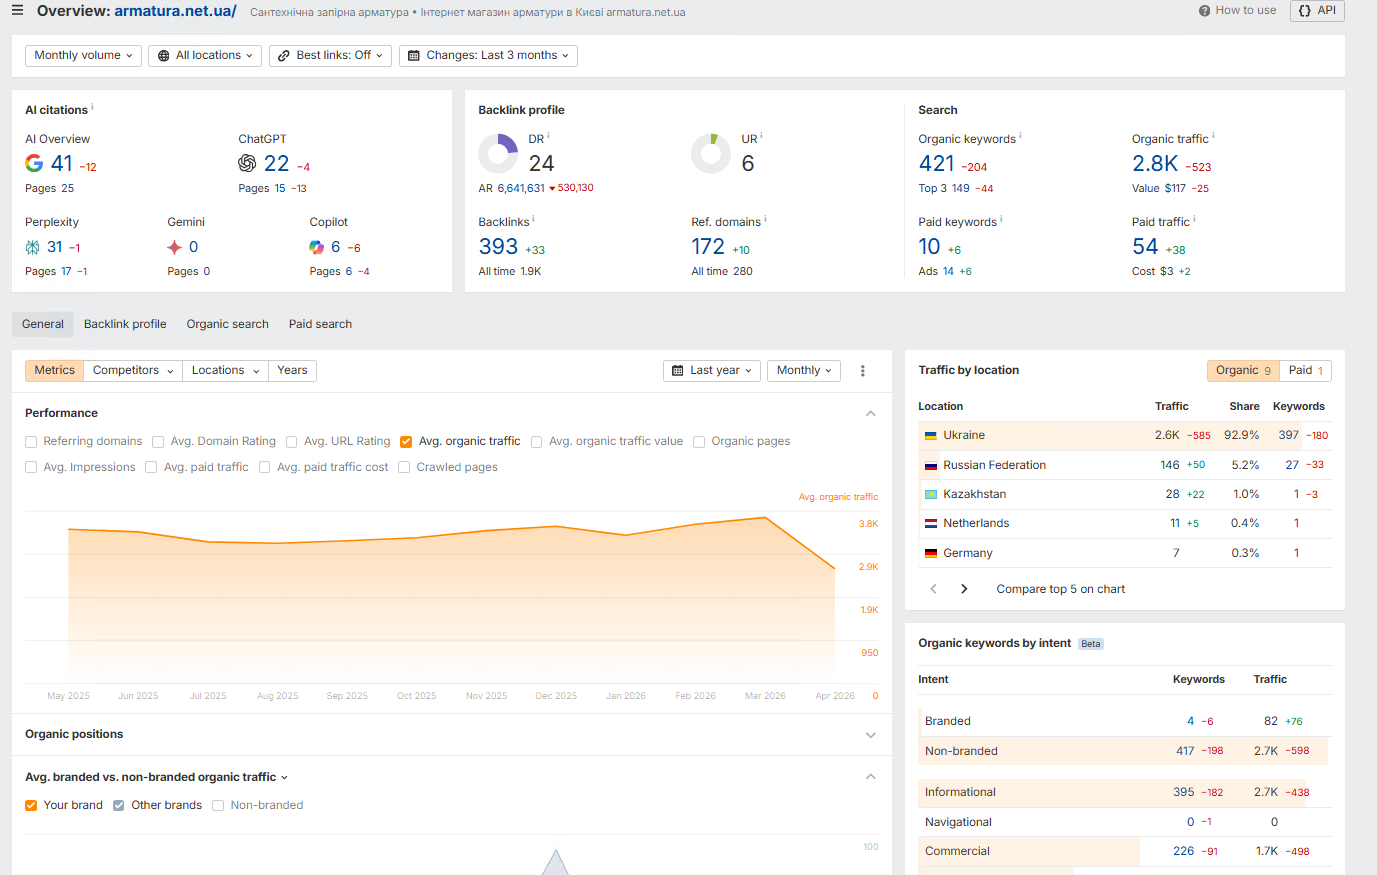Expand the Organic positions section
The image size is (1377, 875).
coord(871,735)
